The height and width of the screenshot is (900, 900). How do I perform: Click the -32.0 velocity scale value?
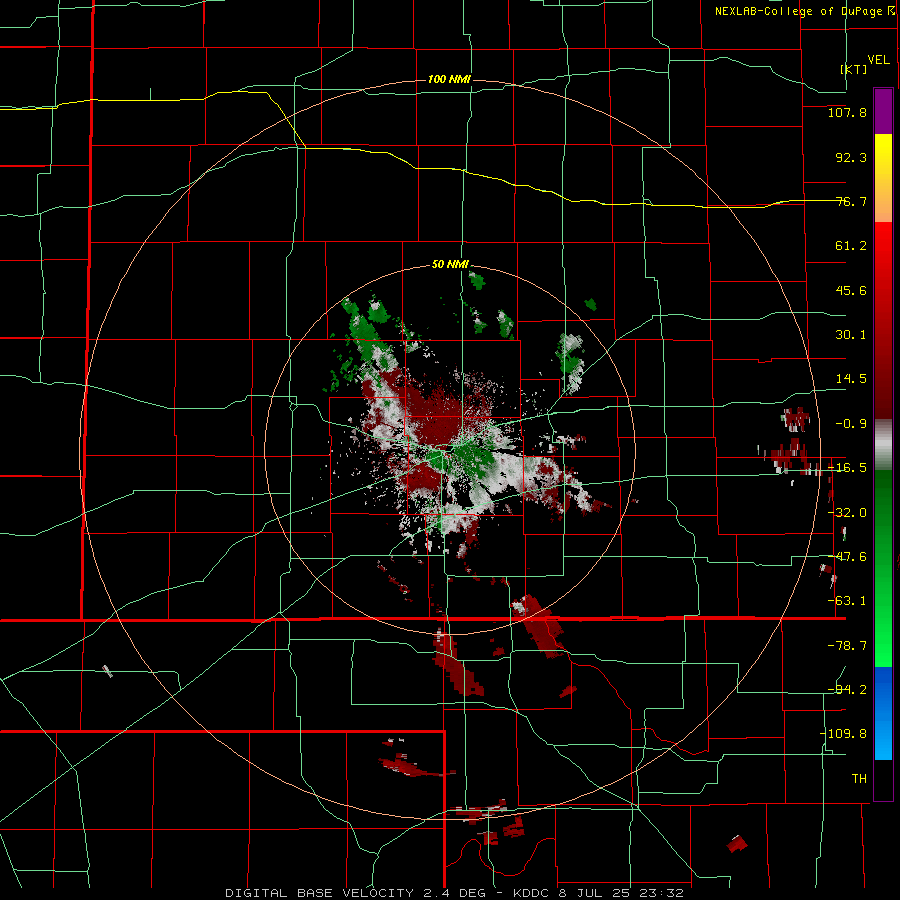847,513
